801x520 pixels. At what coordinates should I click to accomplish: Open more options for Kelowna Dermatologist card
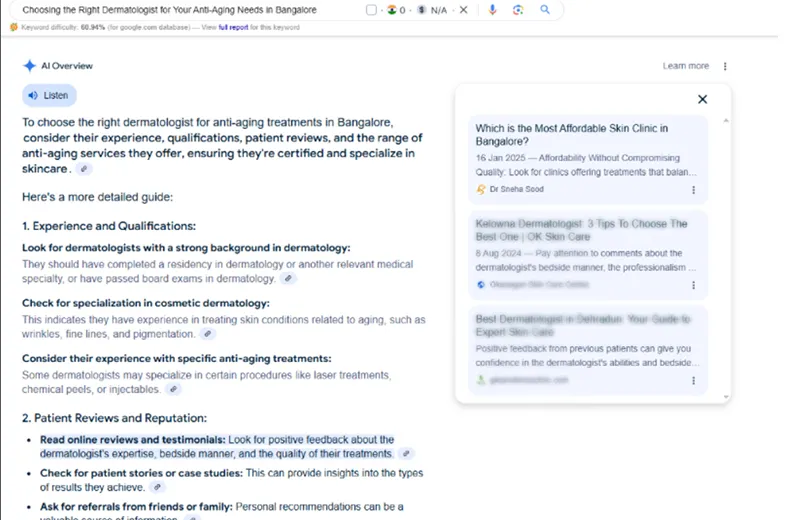click(x=694, y=285)
